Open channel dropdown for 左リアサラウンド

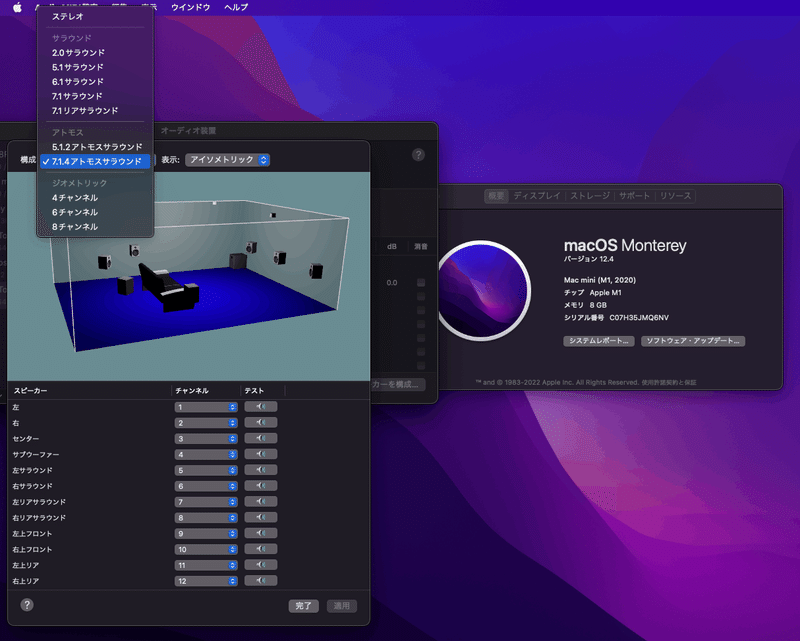coord(206,502)
